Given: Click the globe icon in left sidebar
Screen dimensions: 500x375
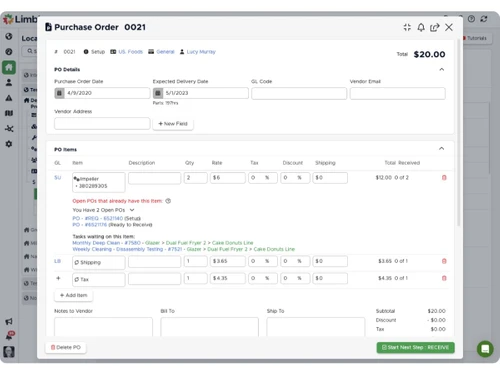Looking at the screenshot, I should pyautogui.click(x=9, y=36).
